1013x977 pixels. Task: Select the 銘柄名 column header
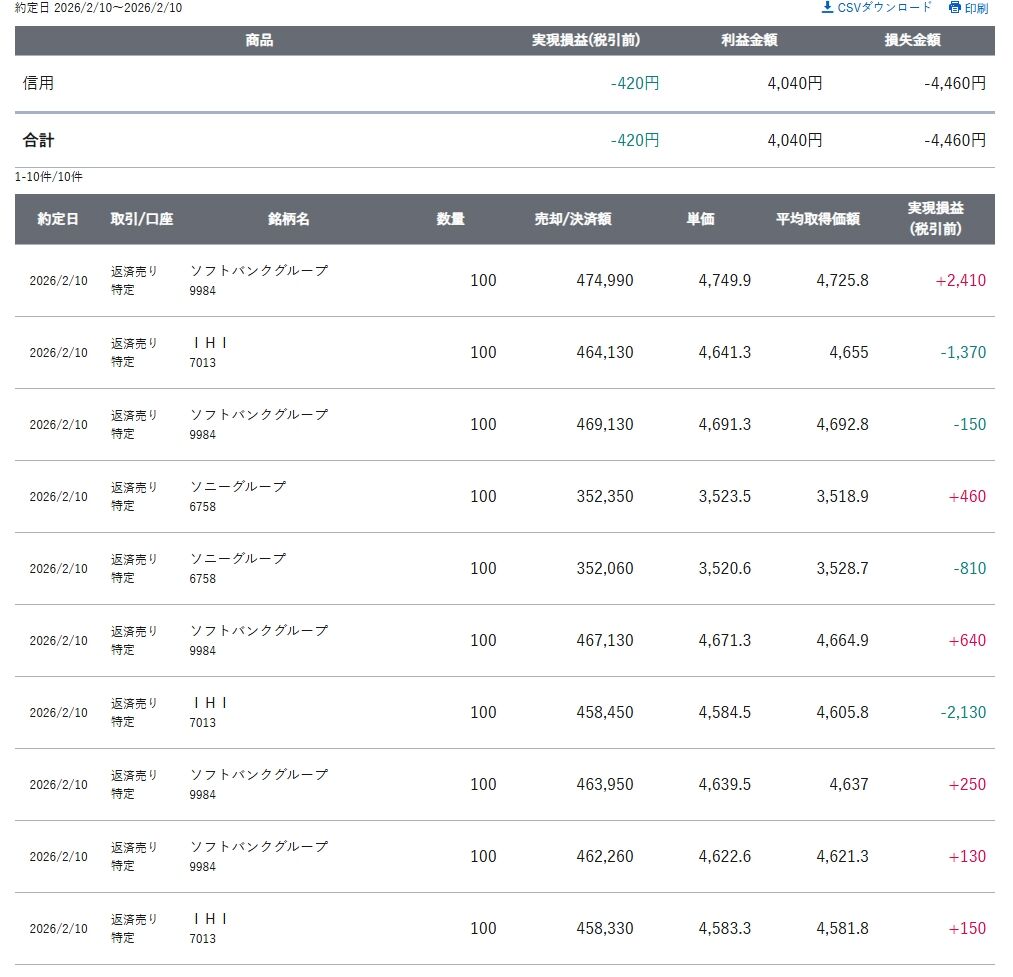[x=289, y=219]
